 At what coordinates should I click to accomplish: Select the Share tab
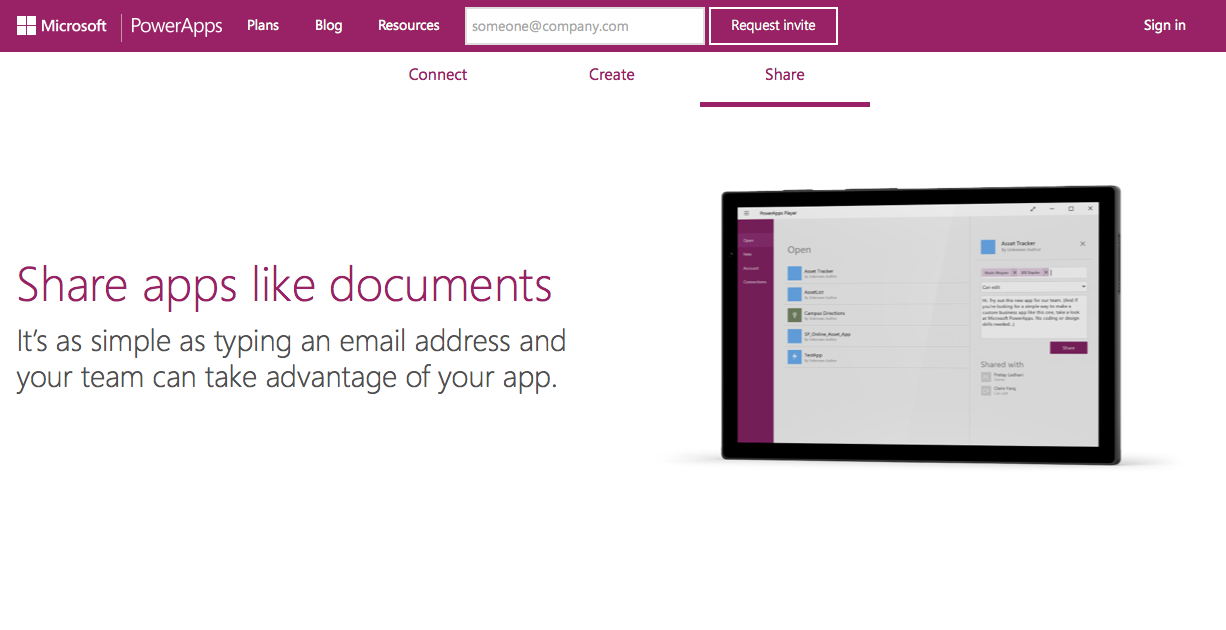tap(785, 75)
